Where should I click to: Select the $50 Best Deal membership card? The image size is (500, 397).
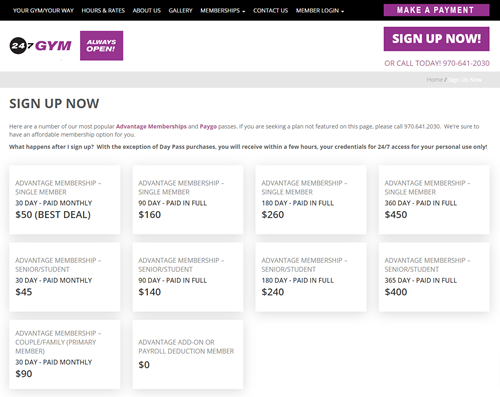click(x=65, y=199)
